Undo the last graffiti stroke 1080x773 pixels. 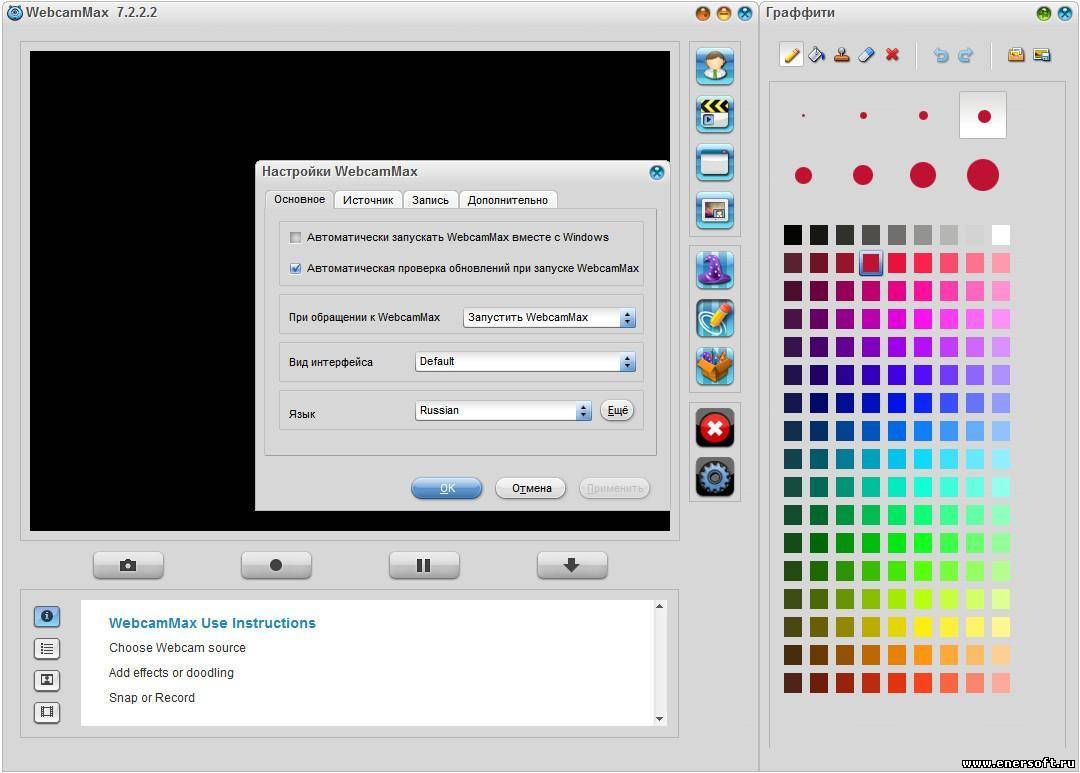pyautogui.click(x=941, y=55)
